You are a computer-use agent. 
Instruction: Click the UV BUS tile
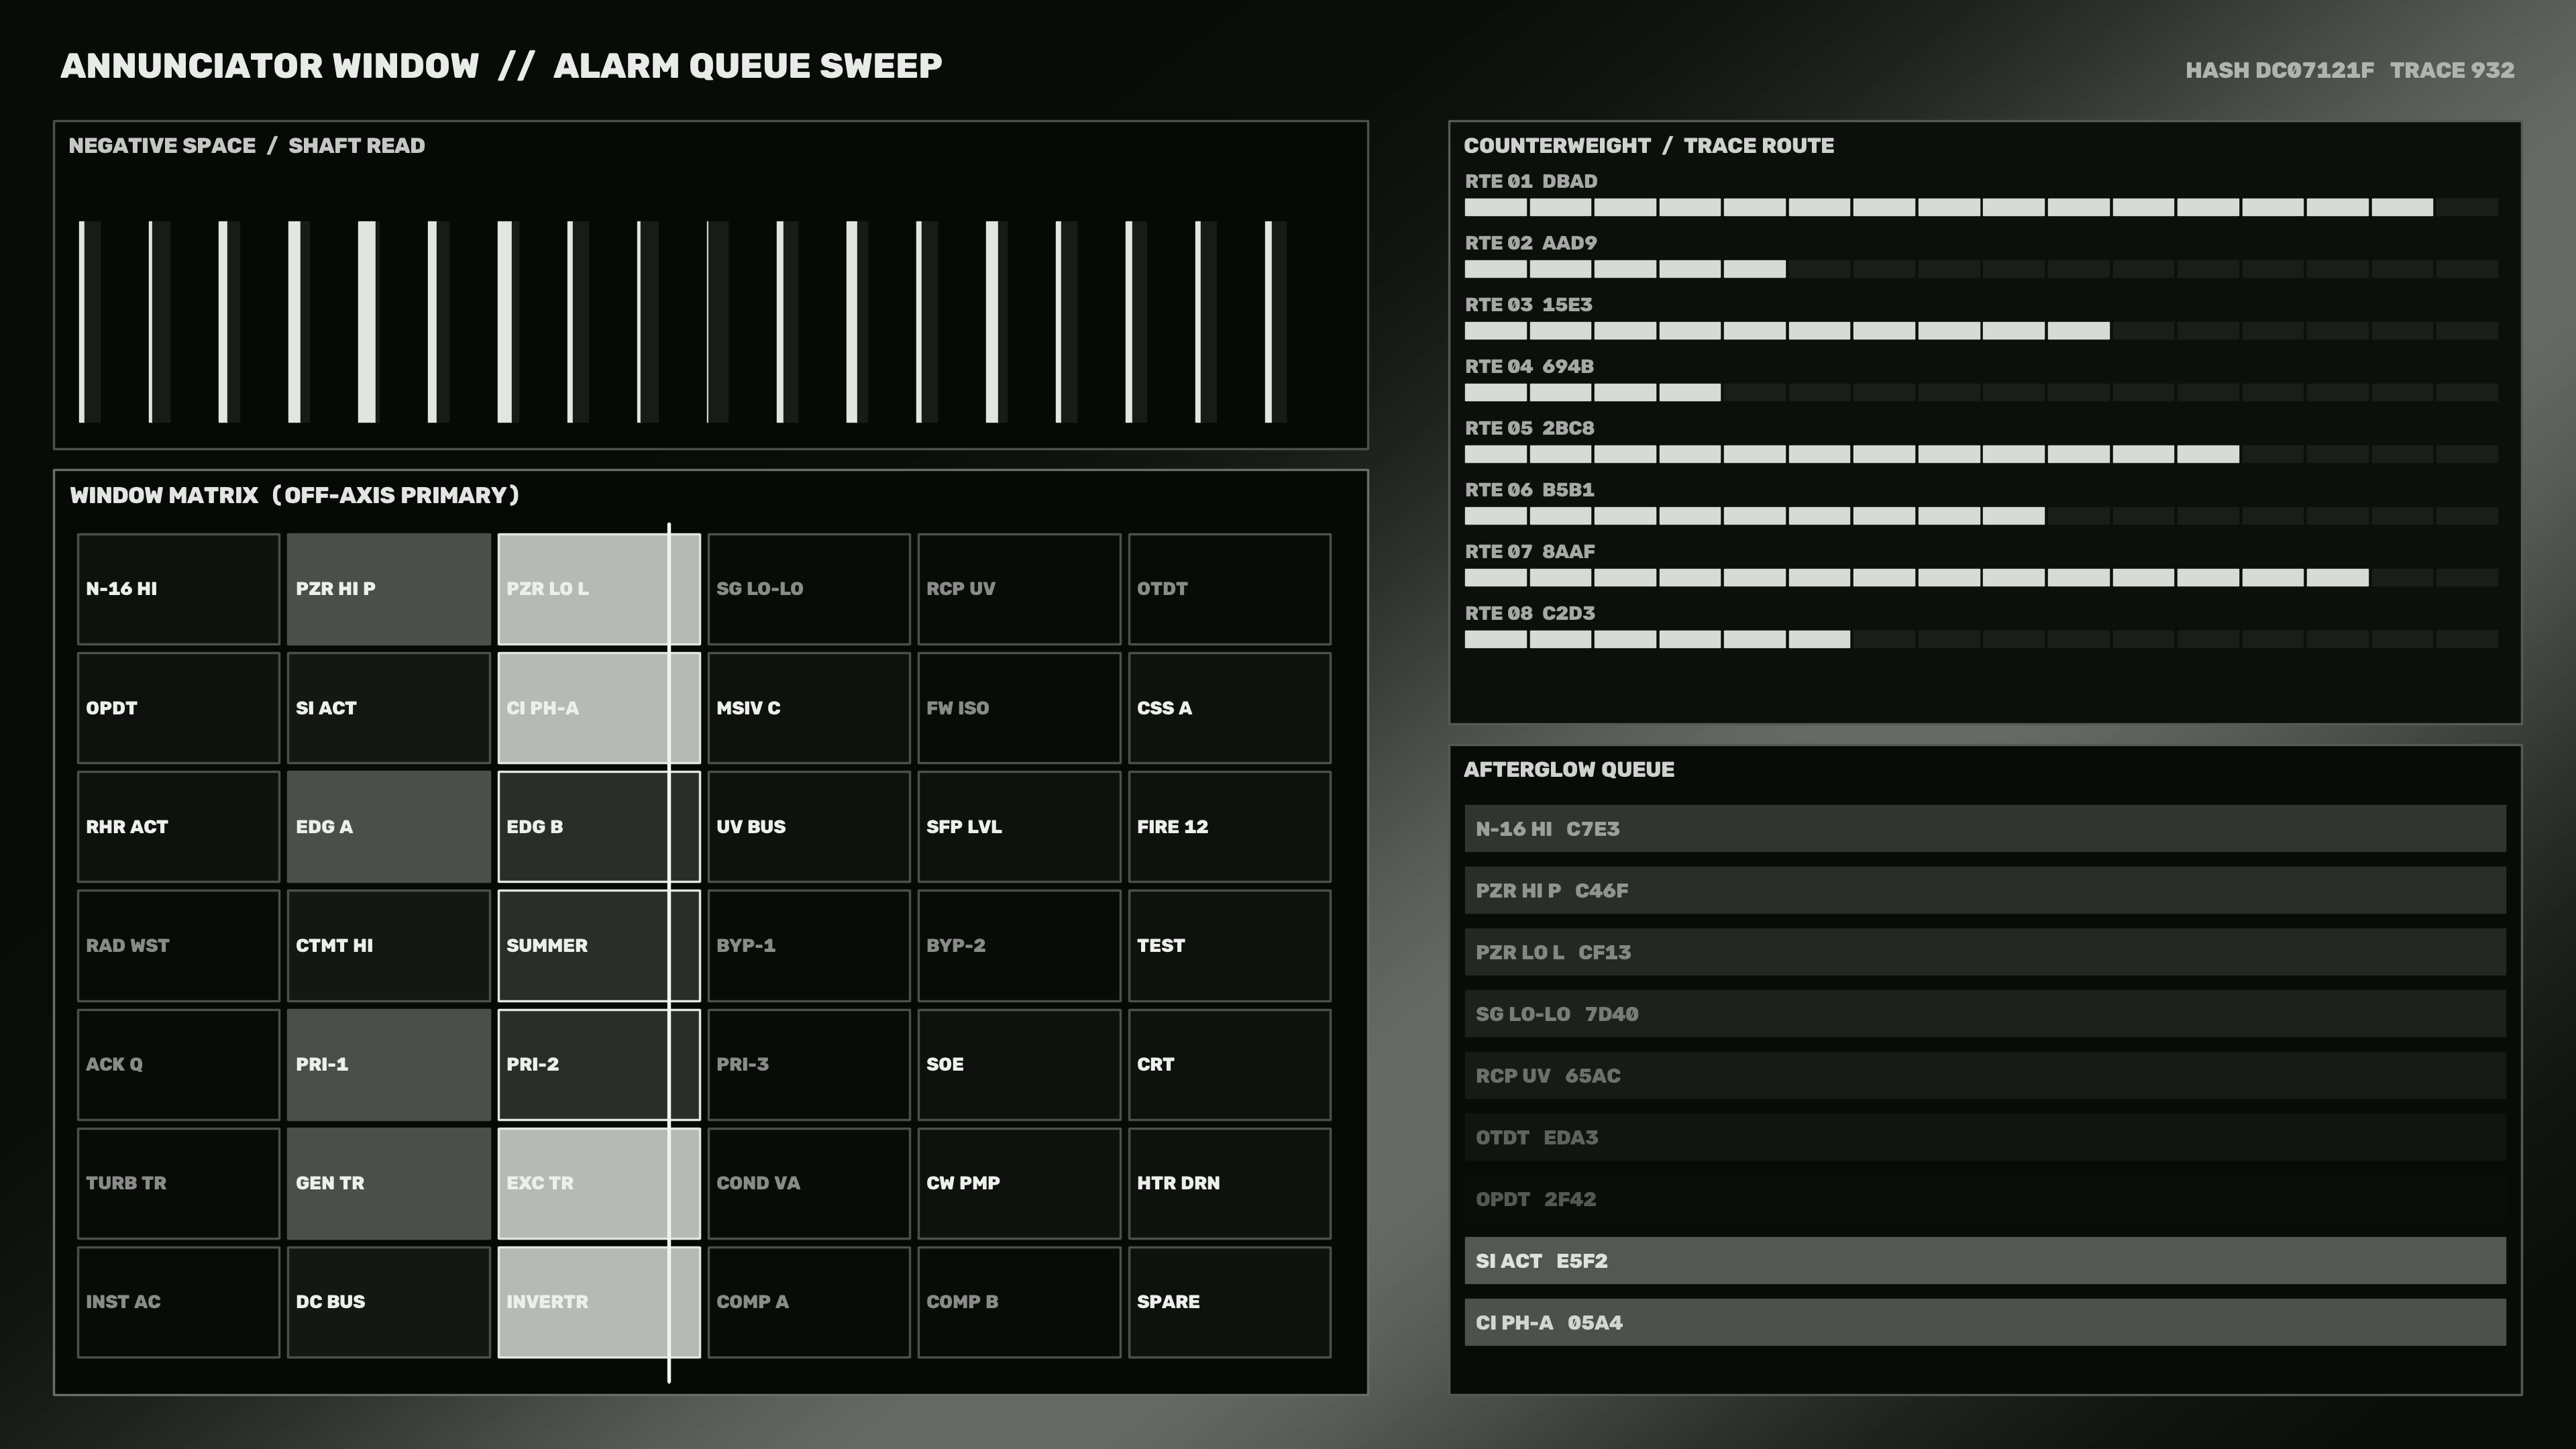click(809, 827)
